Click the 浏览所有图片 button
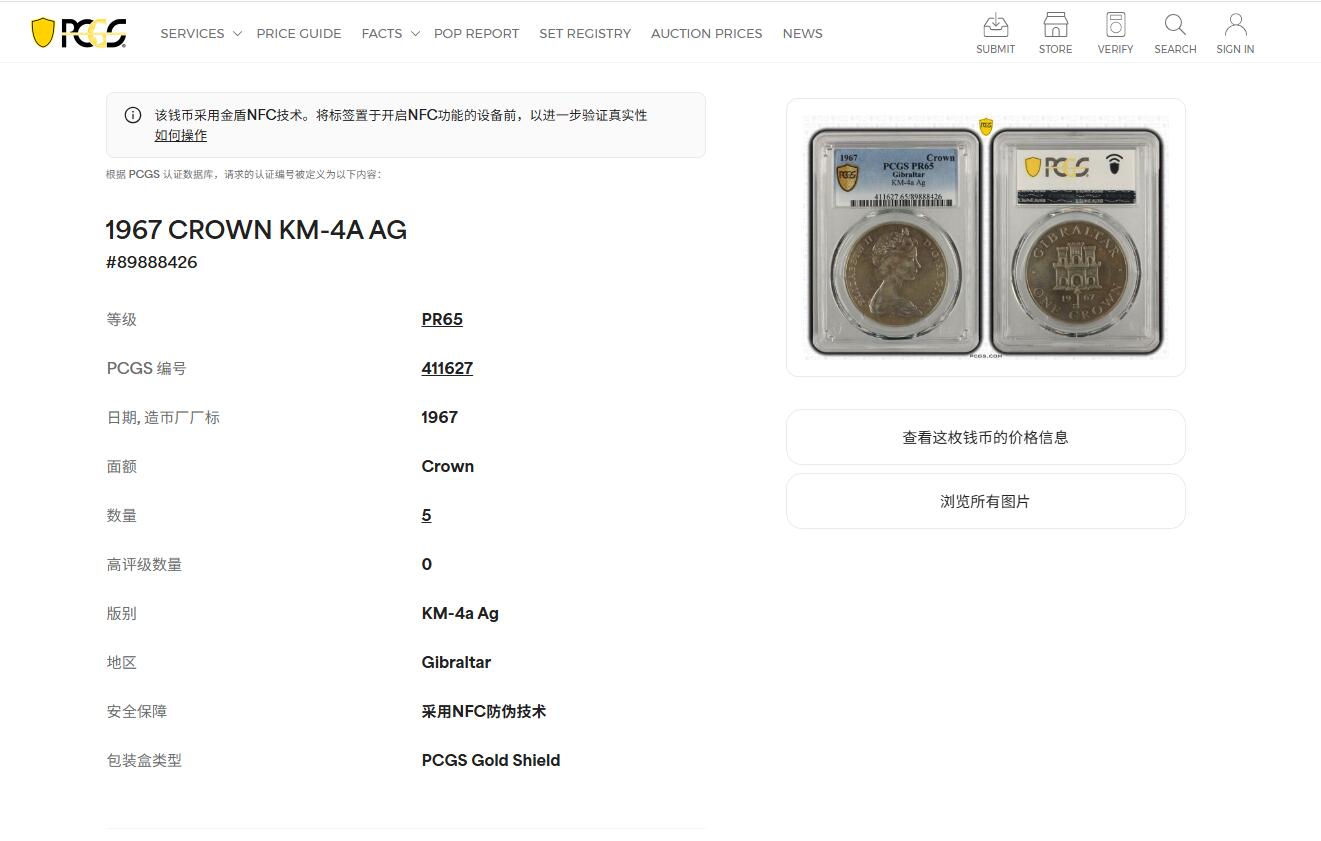 tap(986, 501)
